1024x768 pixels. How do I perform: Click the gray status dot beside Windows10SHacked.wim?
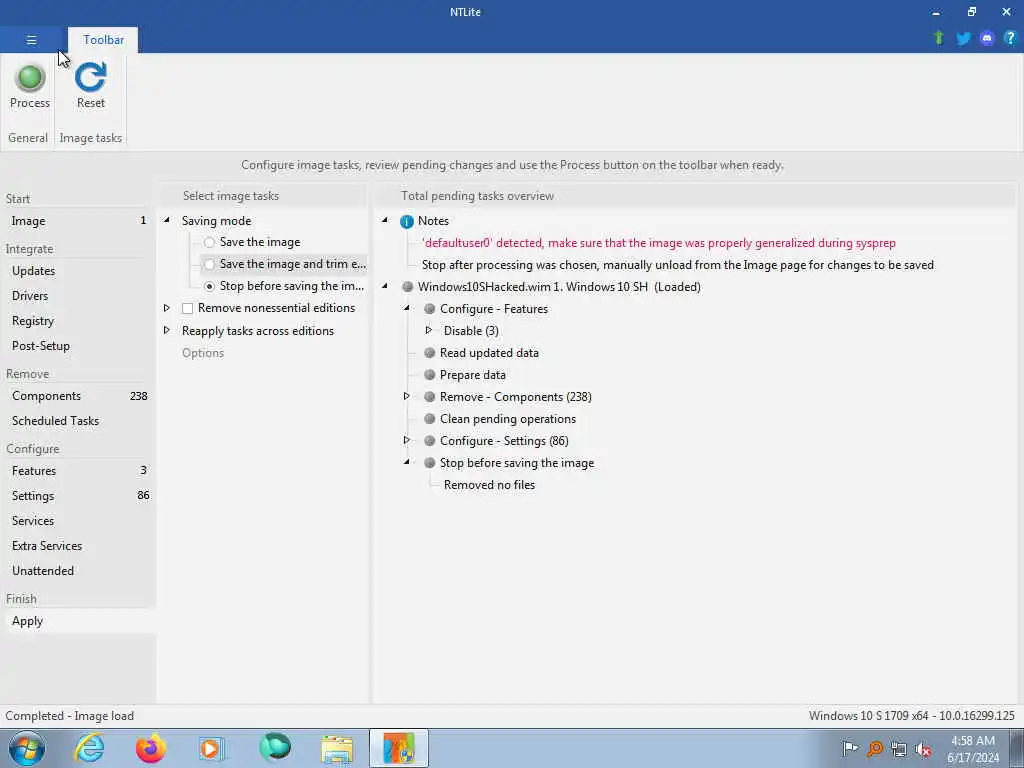[x=408, y=287]
